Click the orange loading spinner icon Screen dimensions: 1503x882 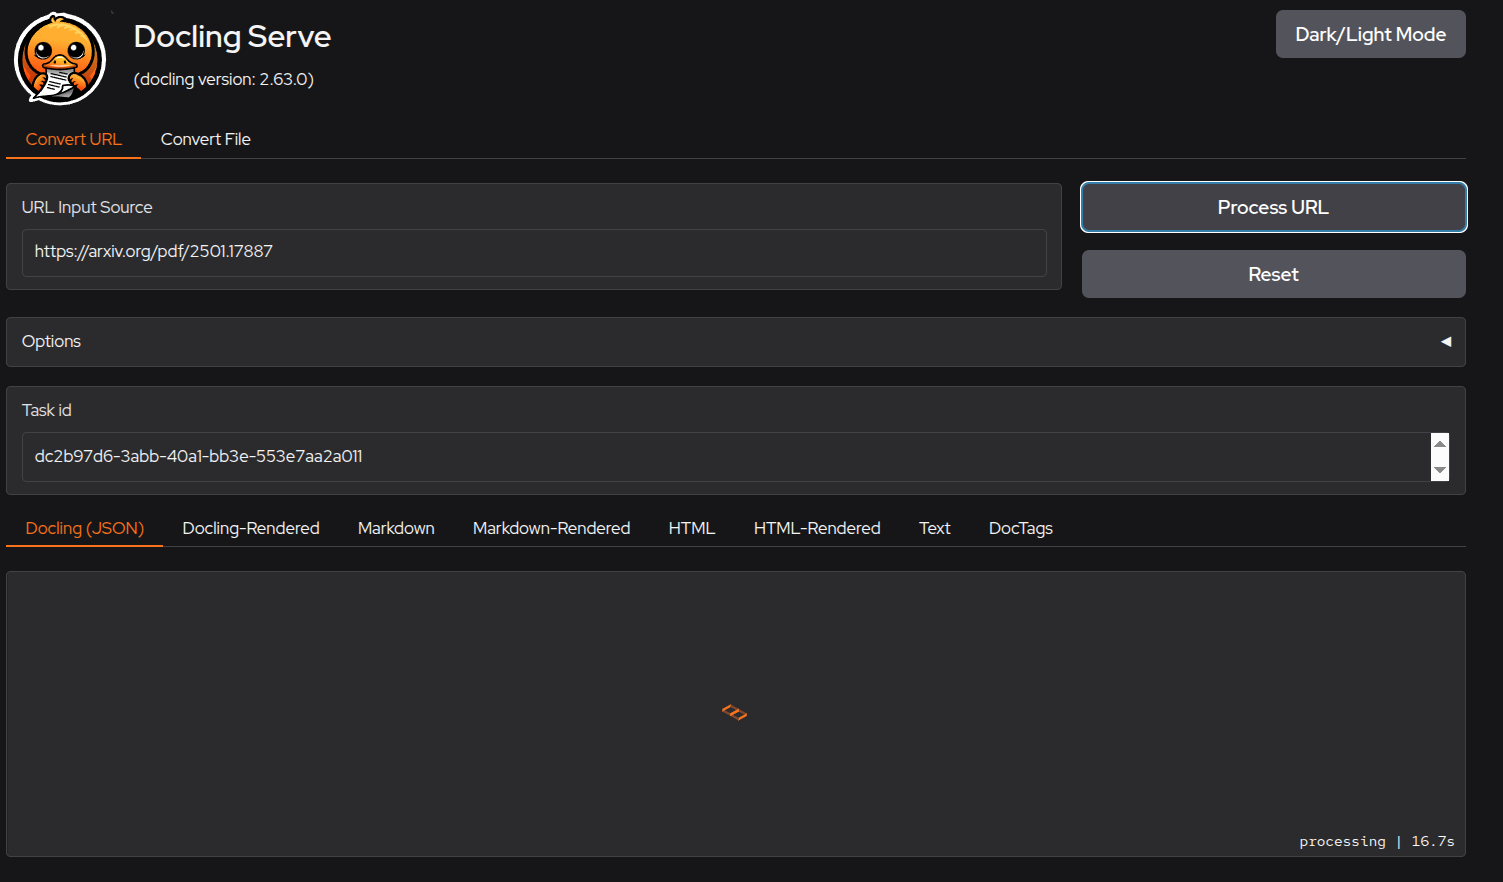tap(735, 713)
